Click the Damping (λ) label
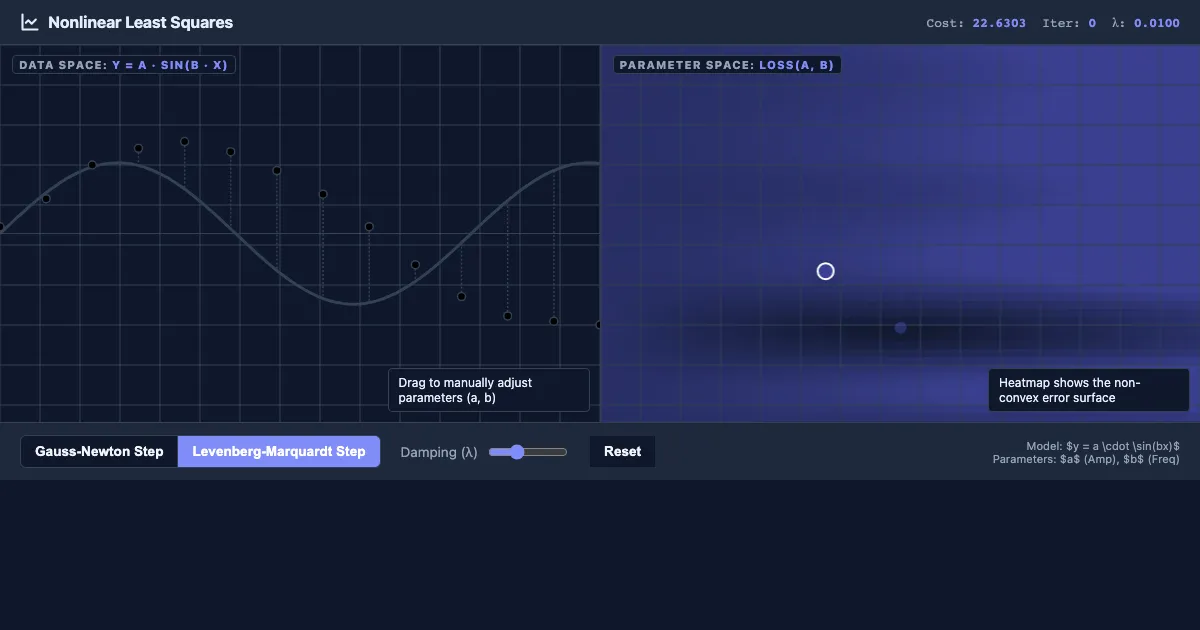This screenshot has width=1200, height=630. point(439,452)
